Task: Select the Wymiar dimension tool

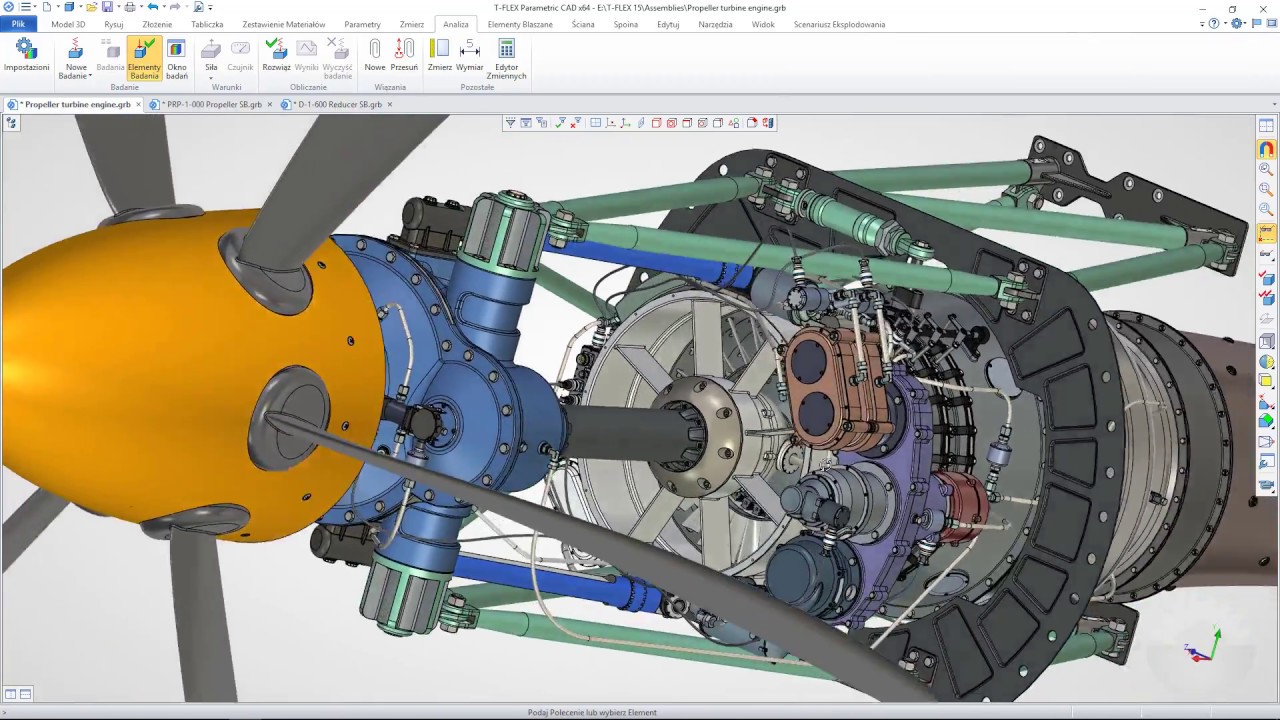Action: click(x=470, y=56)
